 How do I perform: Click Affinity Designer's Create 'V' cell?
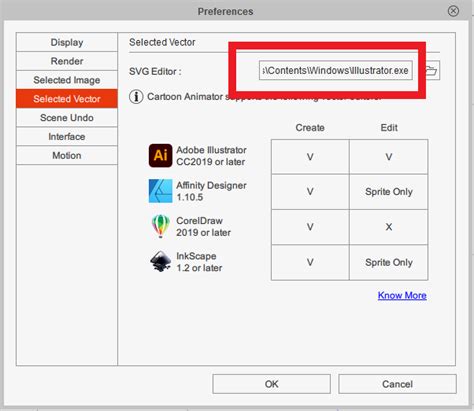pos(310,192)
